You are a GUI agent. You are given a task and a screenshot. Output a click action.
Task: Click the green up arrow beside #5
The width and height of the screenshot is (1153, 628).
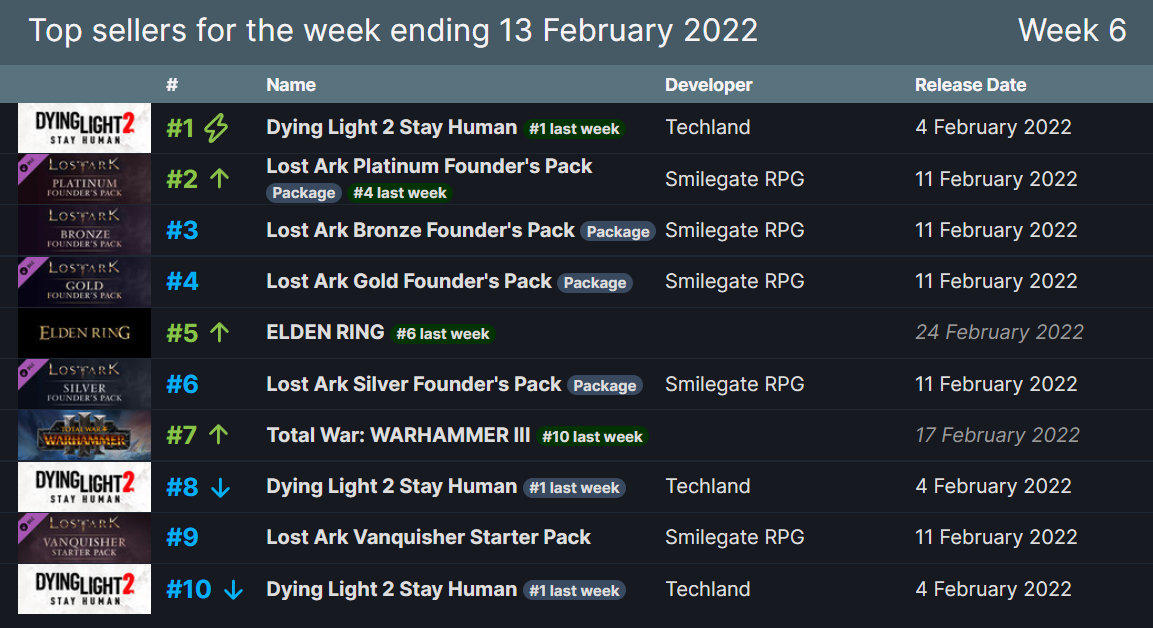220,332
